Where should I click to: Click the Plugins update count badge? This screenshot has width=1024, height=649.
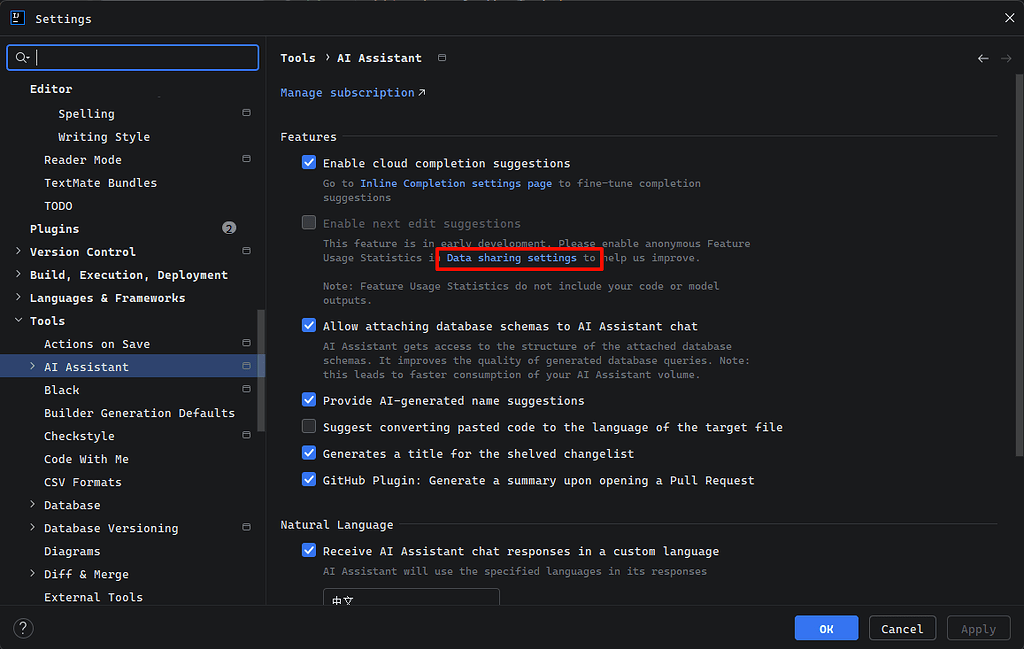tap(229, 228)
